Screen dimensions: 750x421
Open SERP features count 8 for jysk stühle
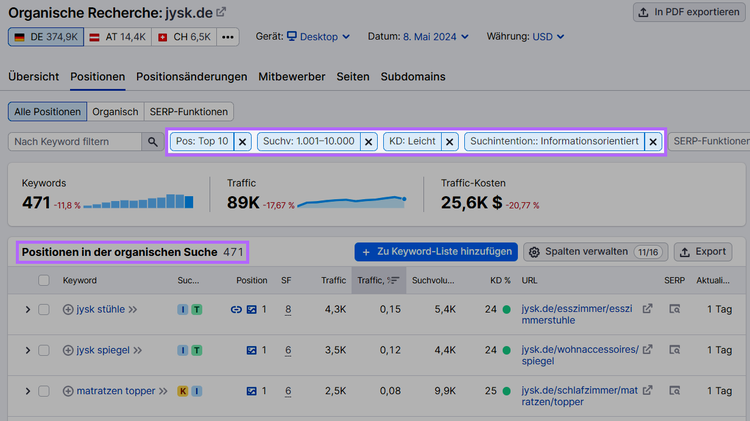coord(288,310)
